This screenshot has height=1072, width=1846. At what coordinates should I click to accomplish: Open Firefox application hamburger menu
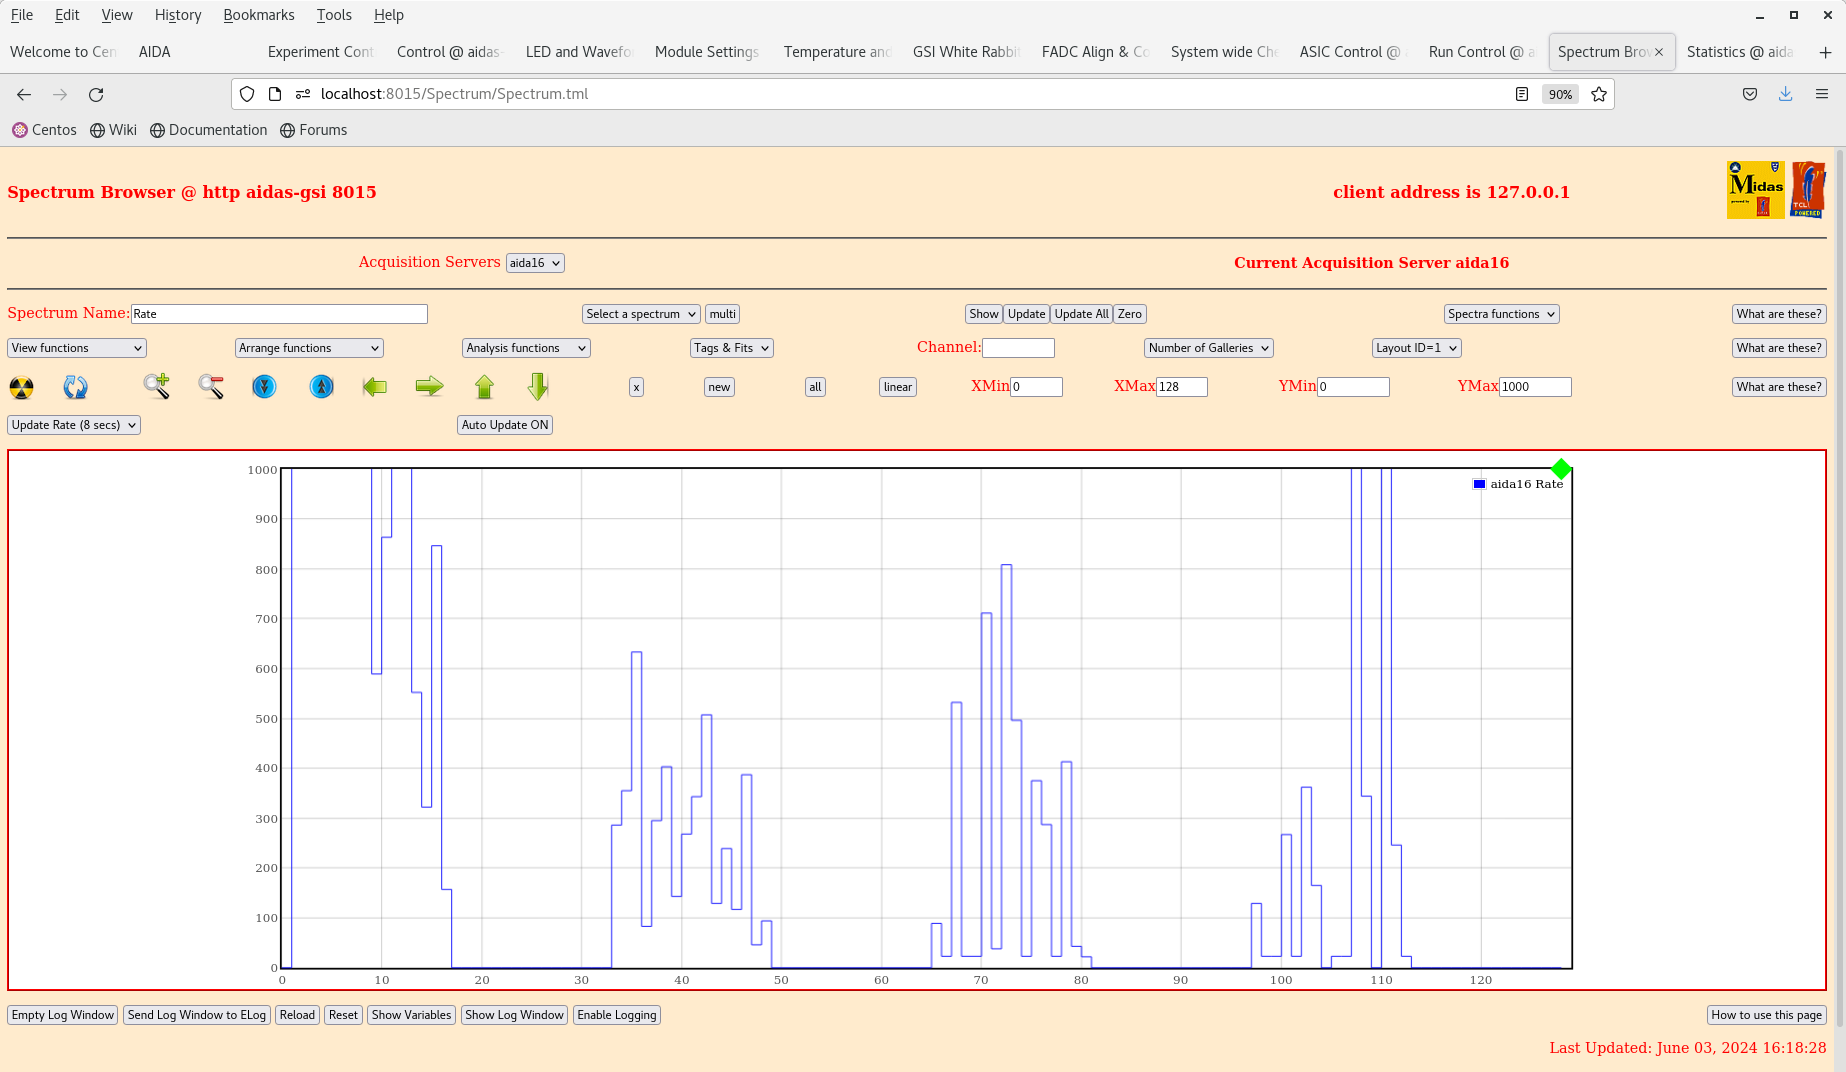[x=1822, y=94]
